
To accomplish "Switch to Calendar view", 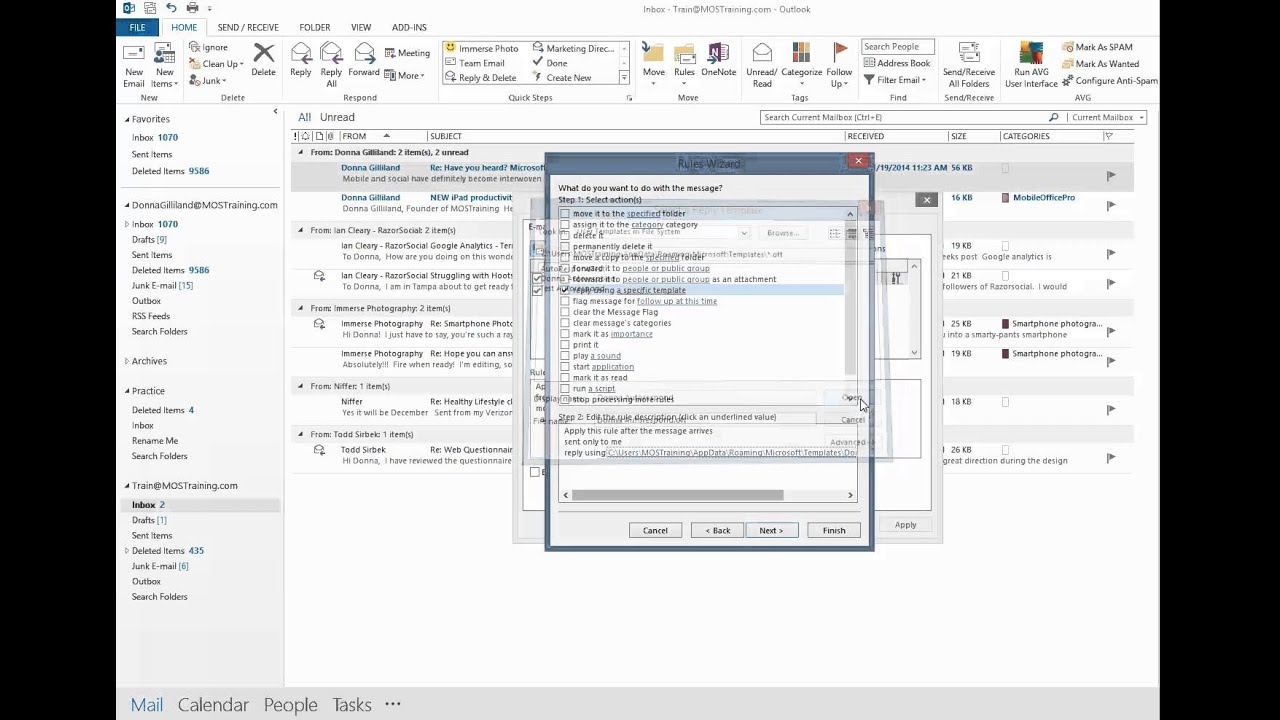I will click(213, 704).
